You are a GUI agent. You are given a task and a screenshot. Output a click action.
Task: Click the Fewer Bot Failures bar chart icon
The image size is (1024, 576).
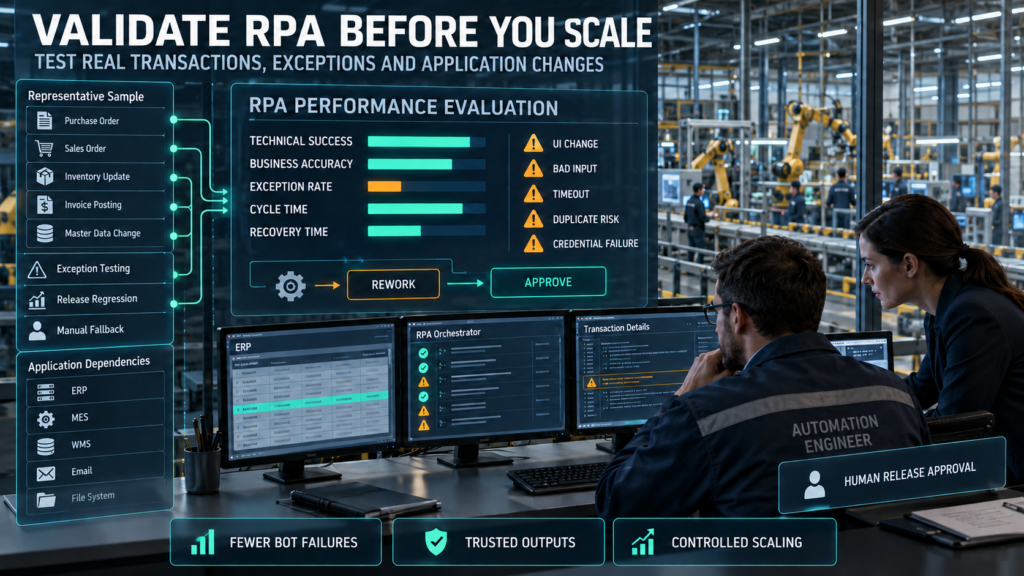202,541
